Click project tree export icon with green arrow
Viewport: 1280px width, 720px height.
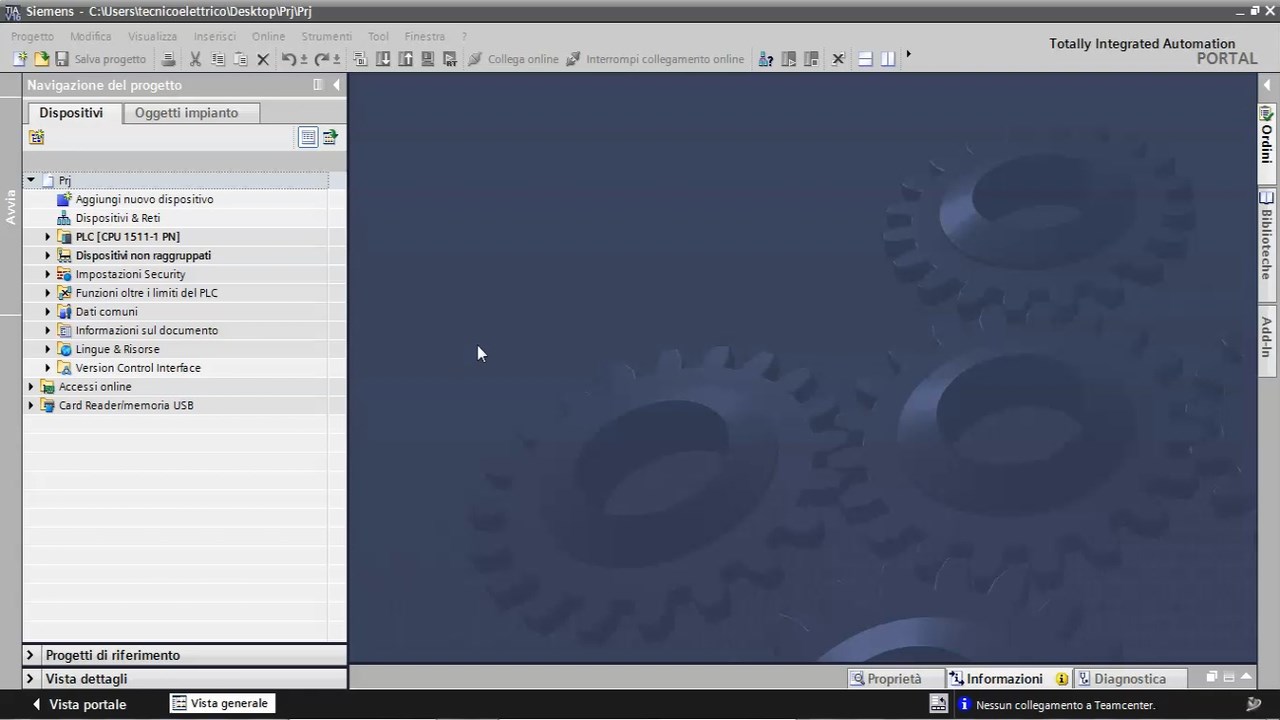(x=330, y=137)
